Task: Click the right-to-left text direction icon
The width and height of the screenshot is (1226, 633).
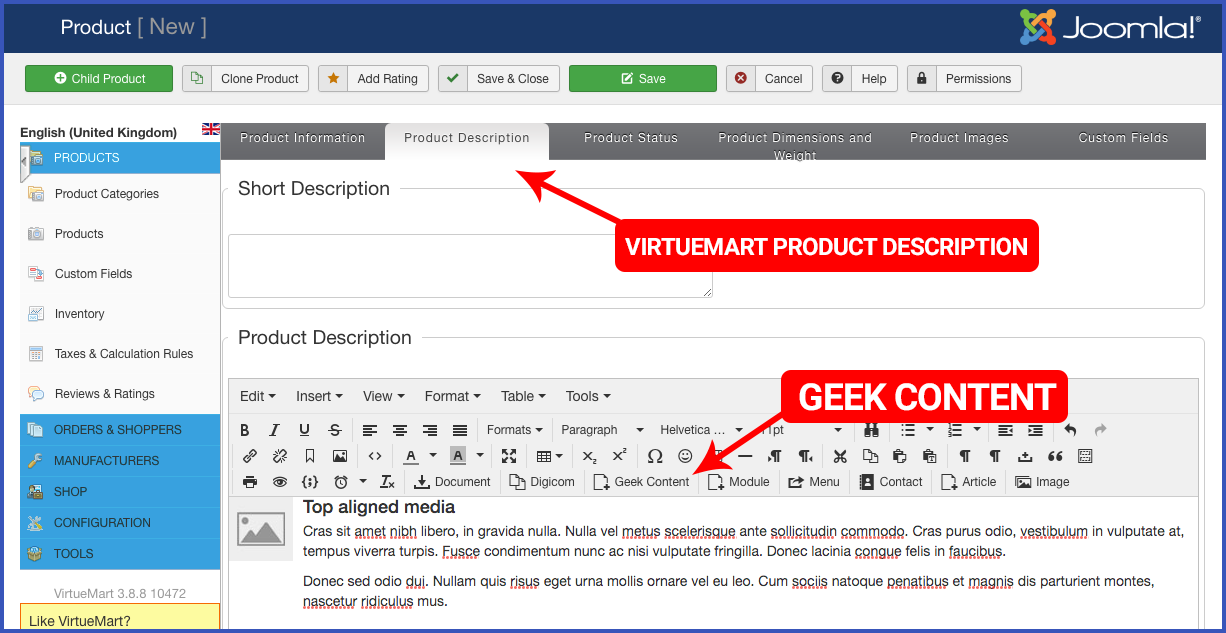Action: pyautogui.click(x=805, y=456)
